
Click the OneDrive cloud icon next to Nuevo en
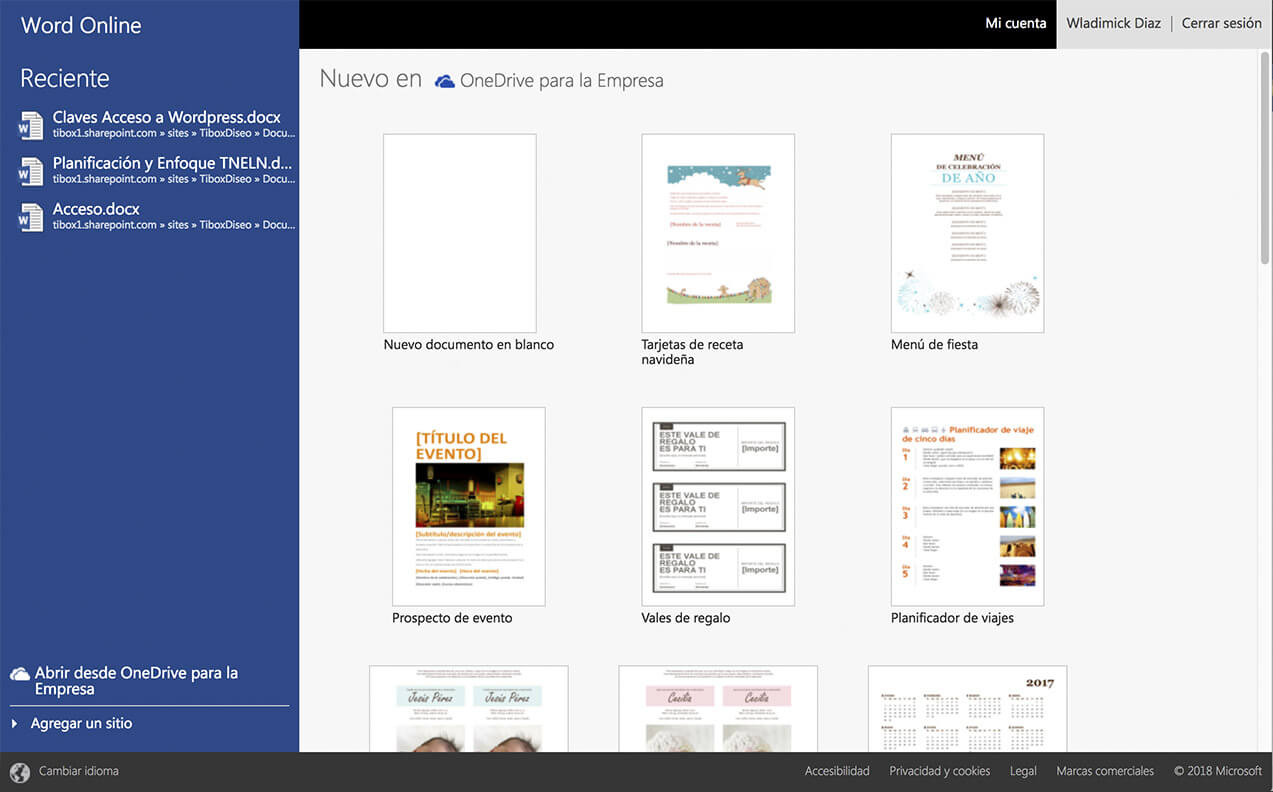pos(445,81)
